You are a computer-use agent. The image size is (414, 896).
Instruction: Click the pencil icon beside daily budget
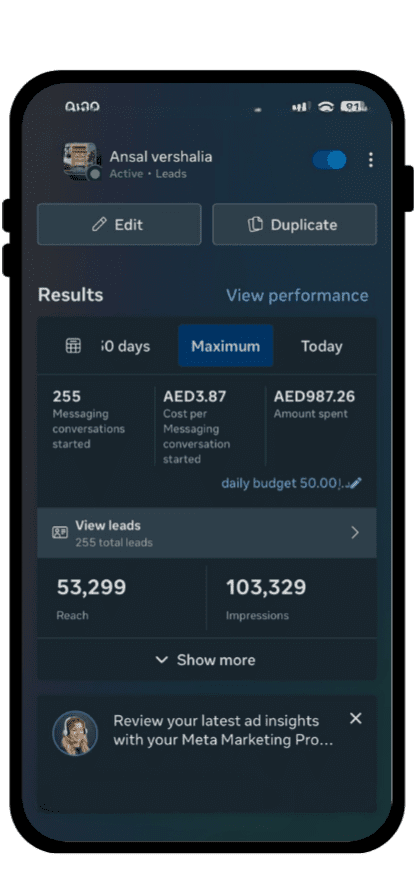pyautogui.click(x=355, y=483)
